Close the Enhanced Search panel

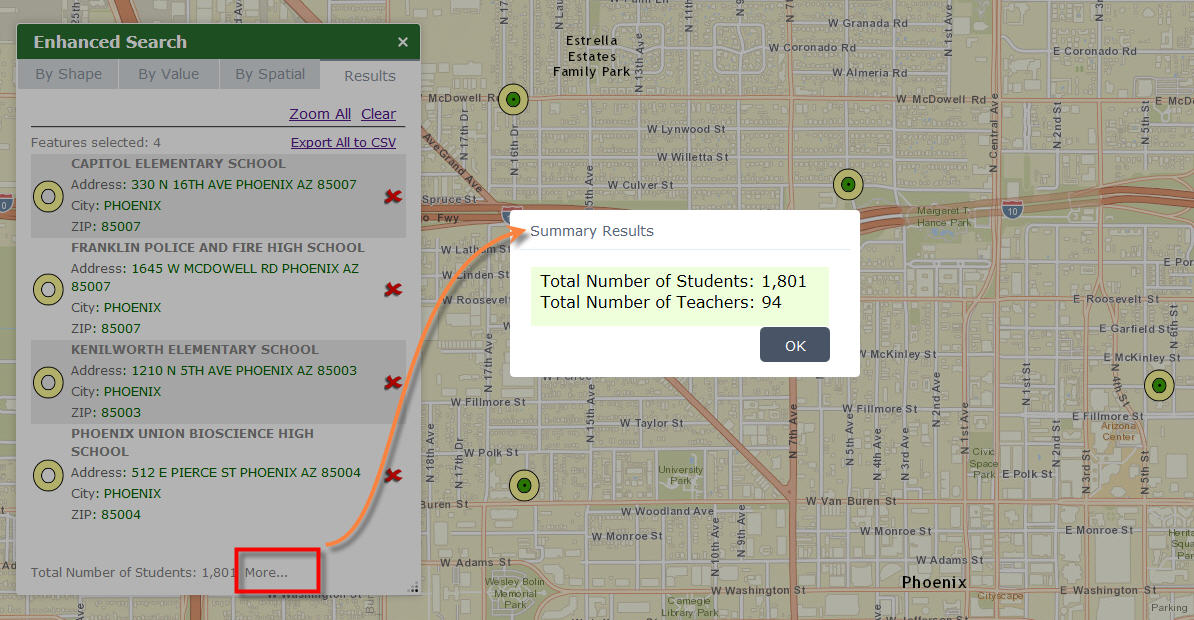tap(403, 43)
